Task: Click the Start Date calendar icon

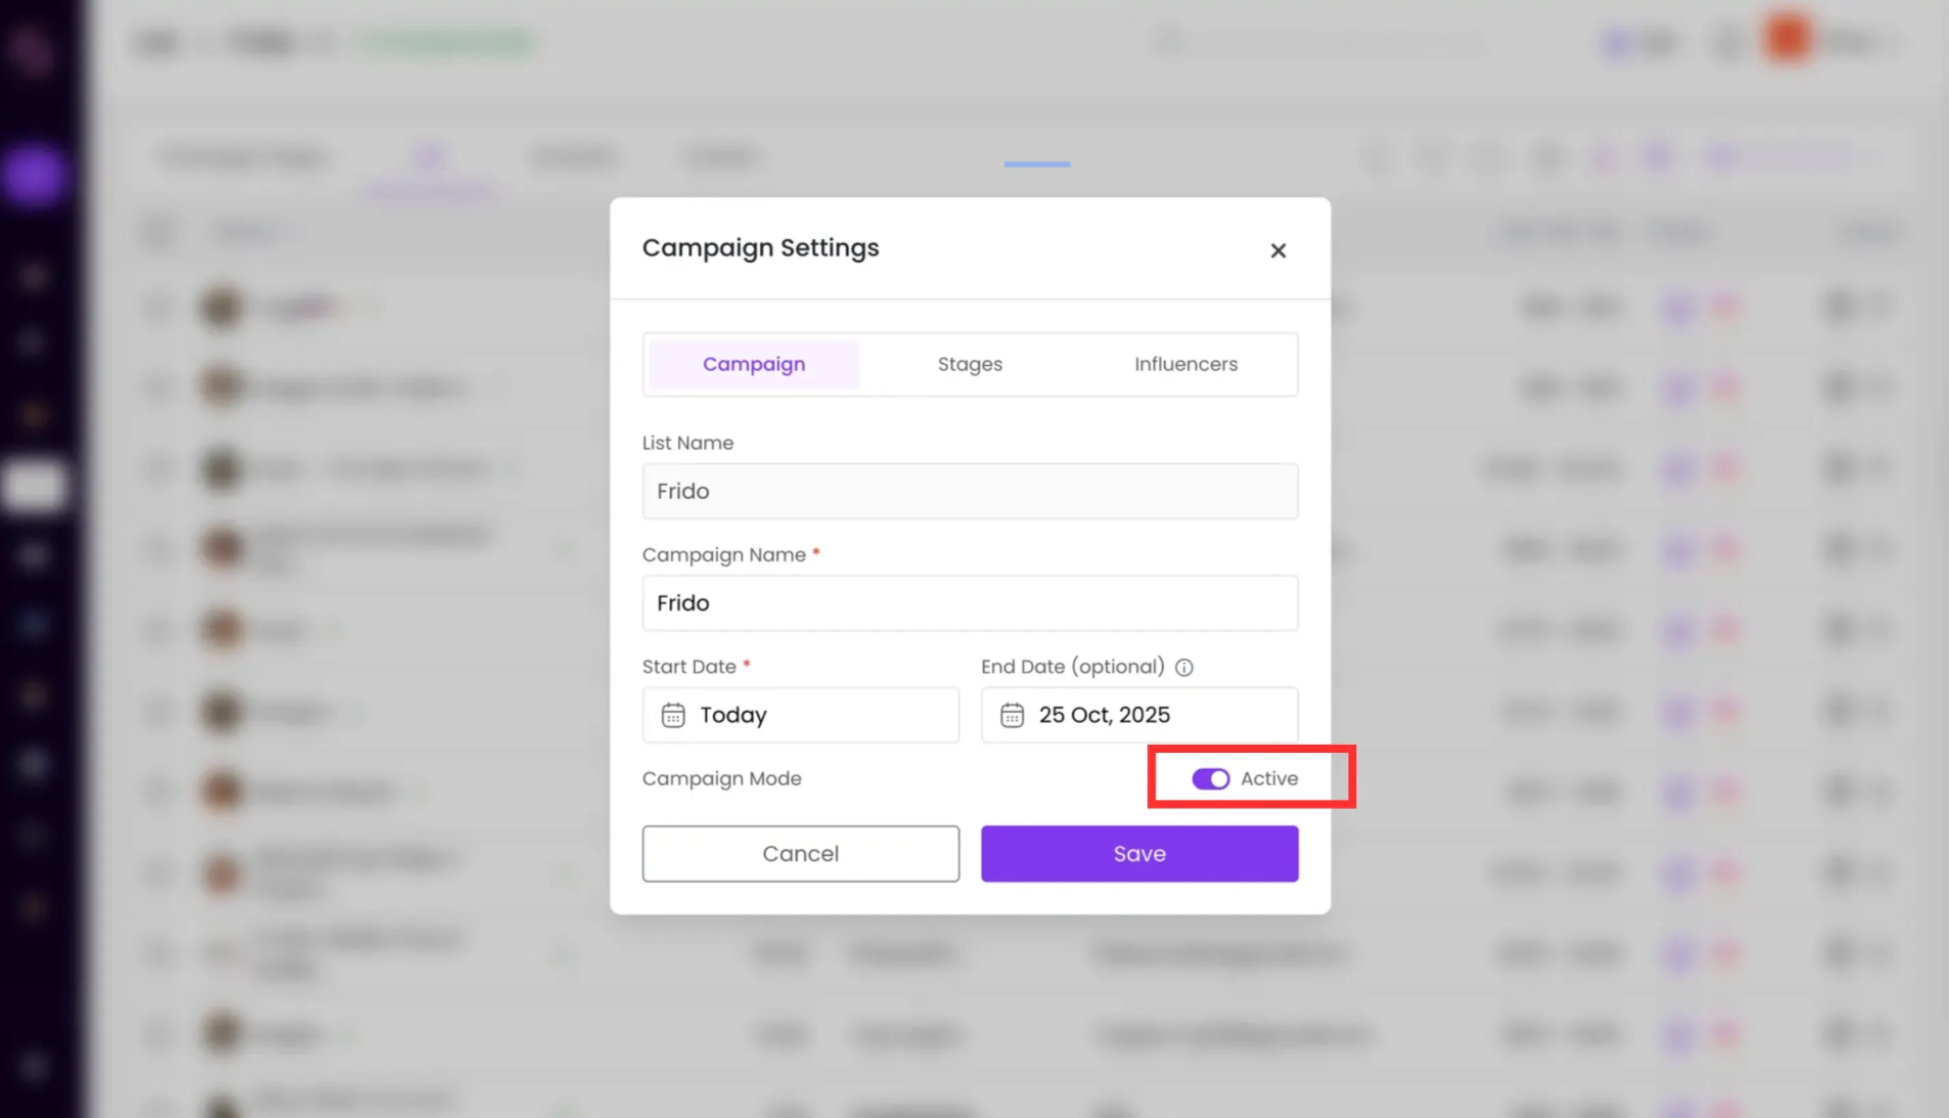Action: pos(673,715)
